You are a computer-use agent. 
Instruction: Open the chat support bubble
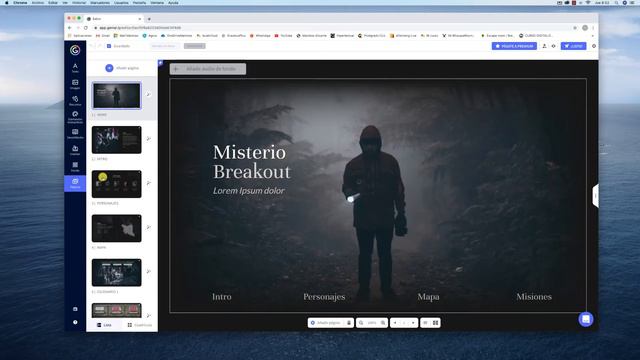pyautogui.click(x=586, y=319)
